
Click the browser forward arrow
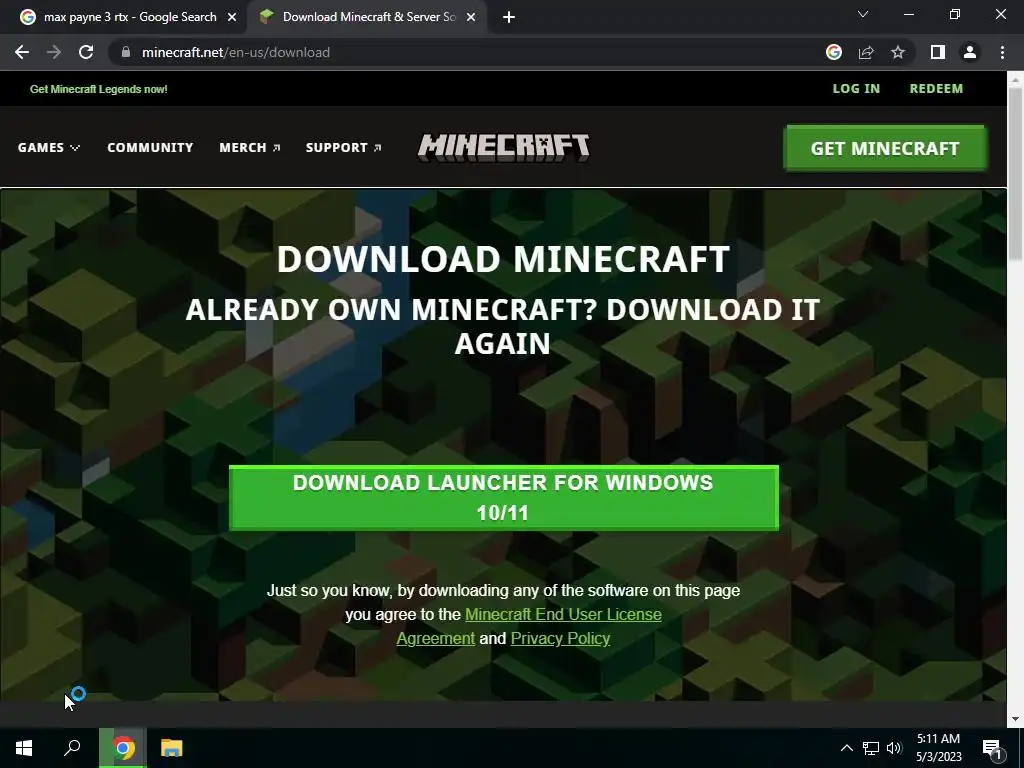click(x=54, y=52)
